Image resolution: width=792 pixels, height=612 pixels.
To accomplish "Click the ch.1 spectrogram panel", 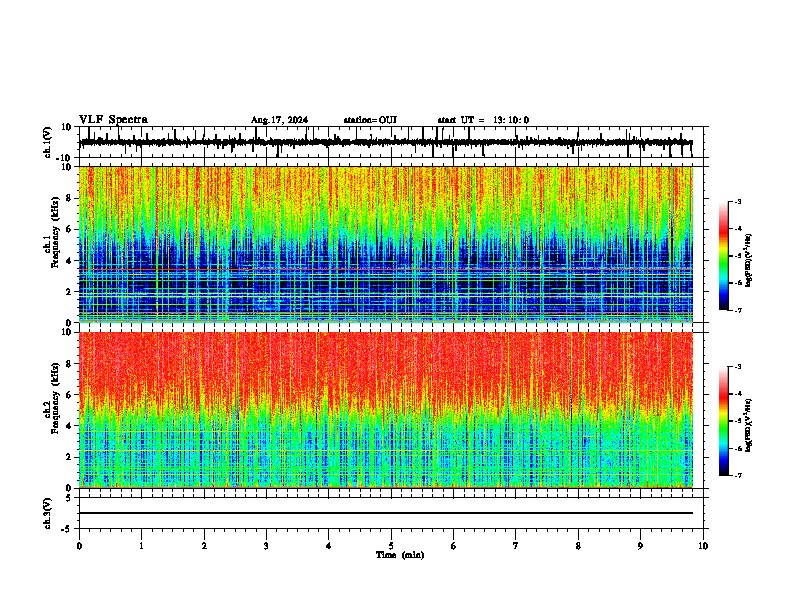I will (386, 244).
